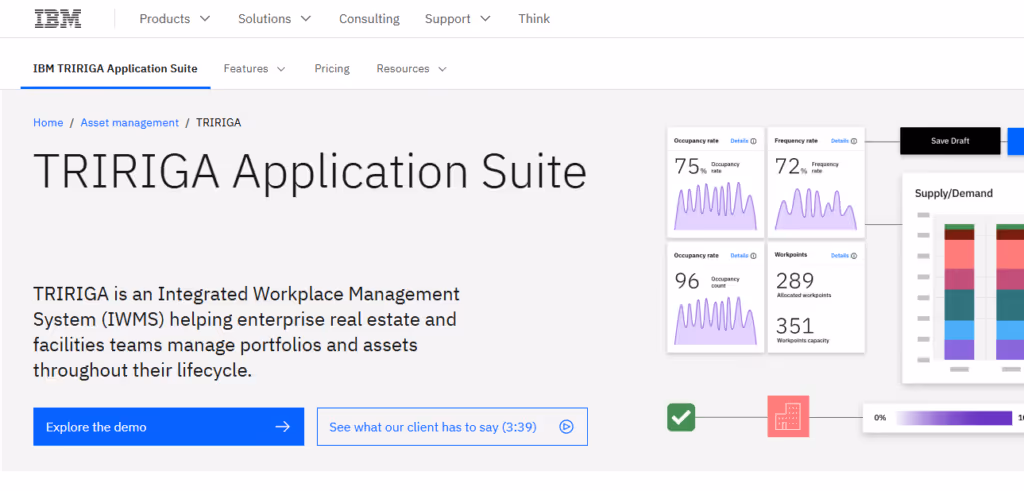Image resolution: width=1024 pixels, height=491 pixels.
Task: Click the 72% frequency rate chart
Action: tap(816, 208)
